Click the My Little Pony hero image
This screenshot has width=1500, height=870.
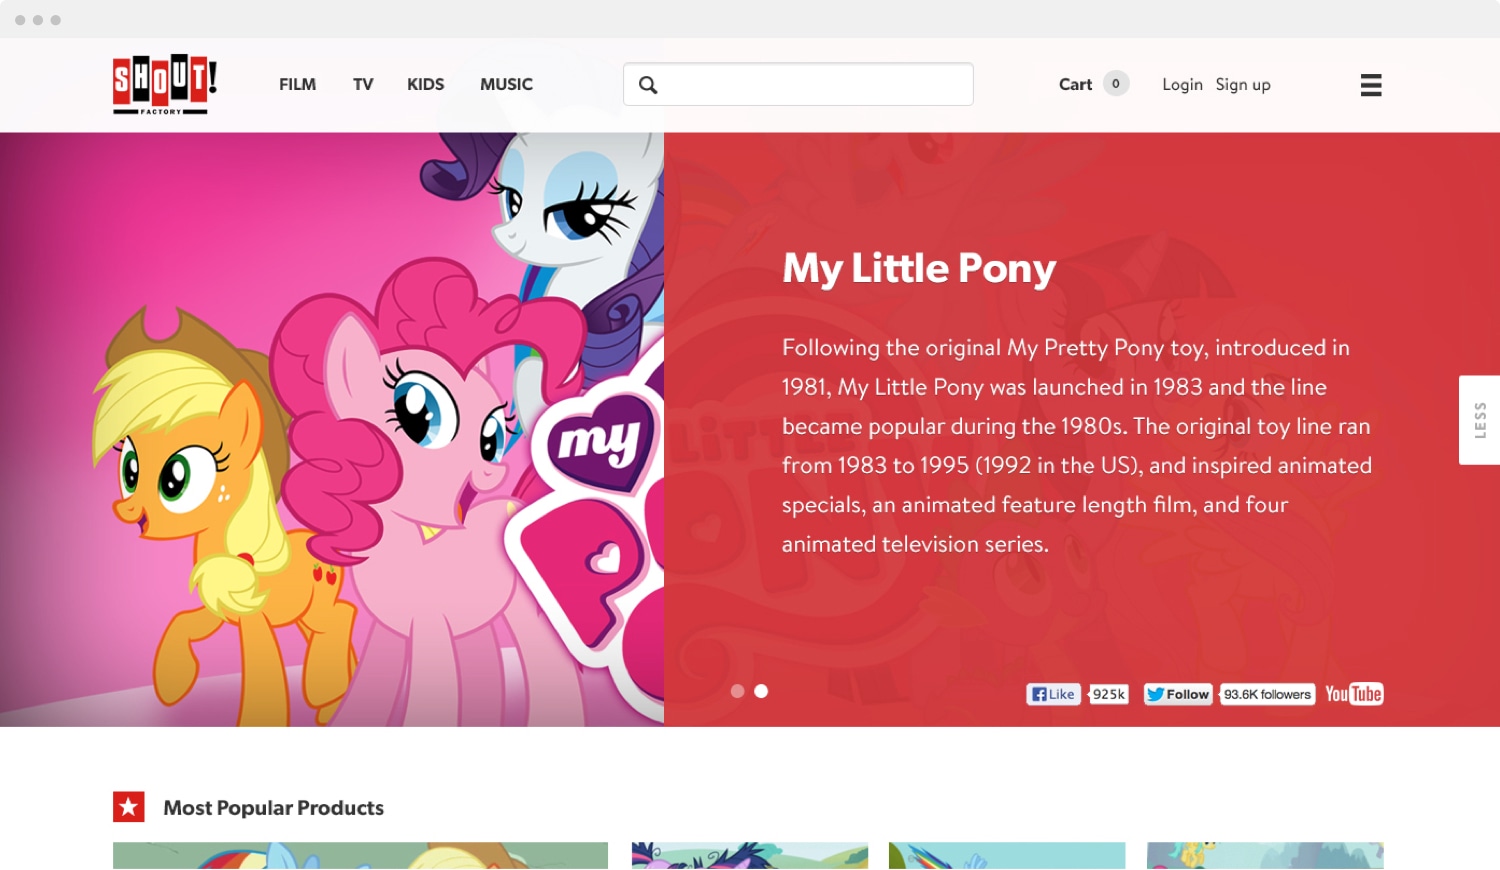tap(332, 430)
